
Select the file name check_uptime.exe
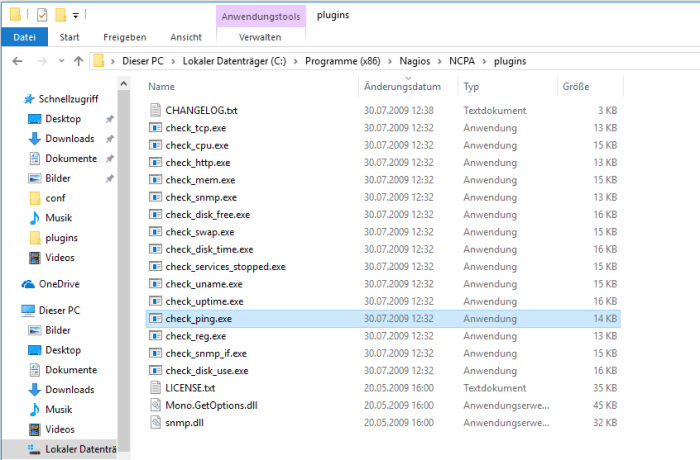pyautogui.click(x=204, y=301)
